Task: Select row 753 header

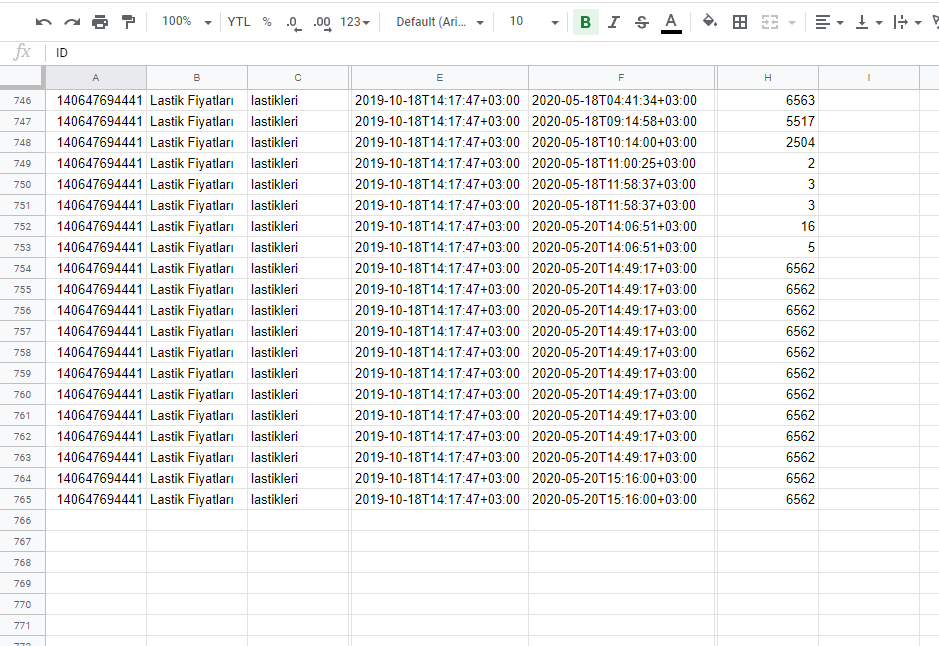Action: 22,247
